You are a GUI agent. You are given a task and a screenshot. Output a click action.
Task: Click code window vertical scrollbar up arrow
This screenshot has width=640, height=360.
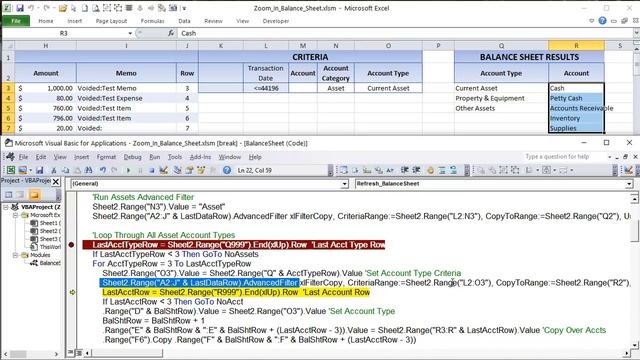(634, 198)
